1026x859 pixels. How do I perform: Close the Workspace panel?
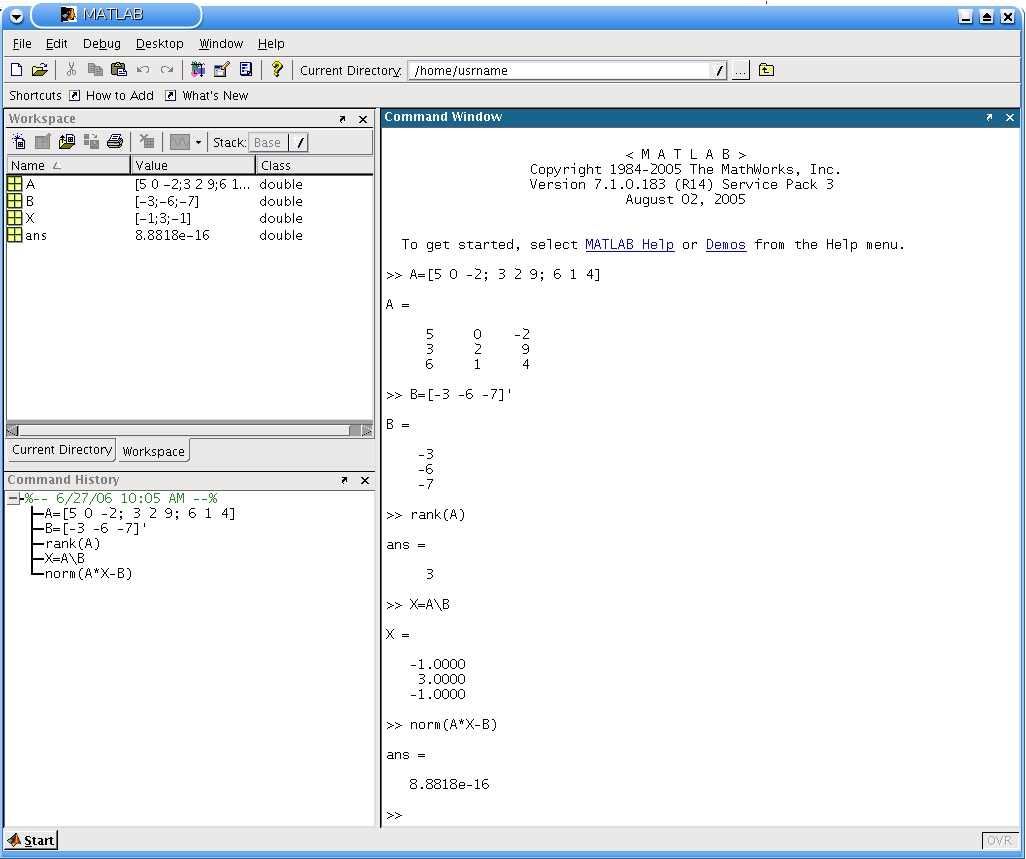pos(363,119)
